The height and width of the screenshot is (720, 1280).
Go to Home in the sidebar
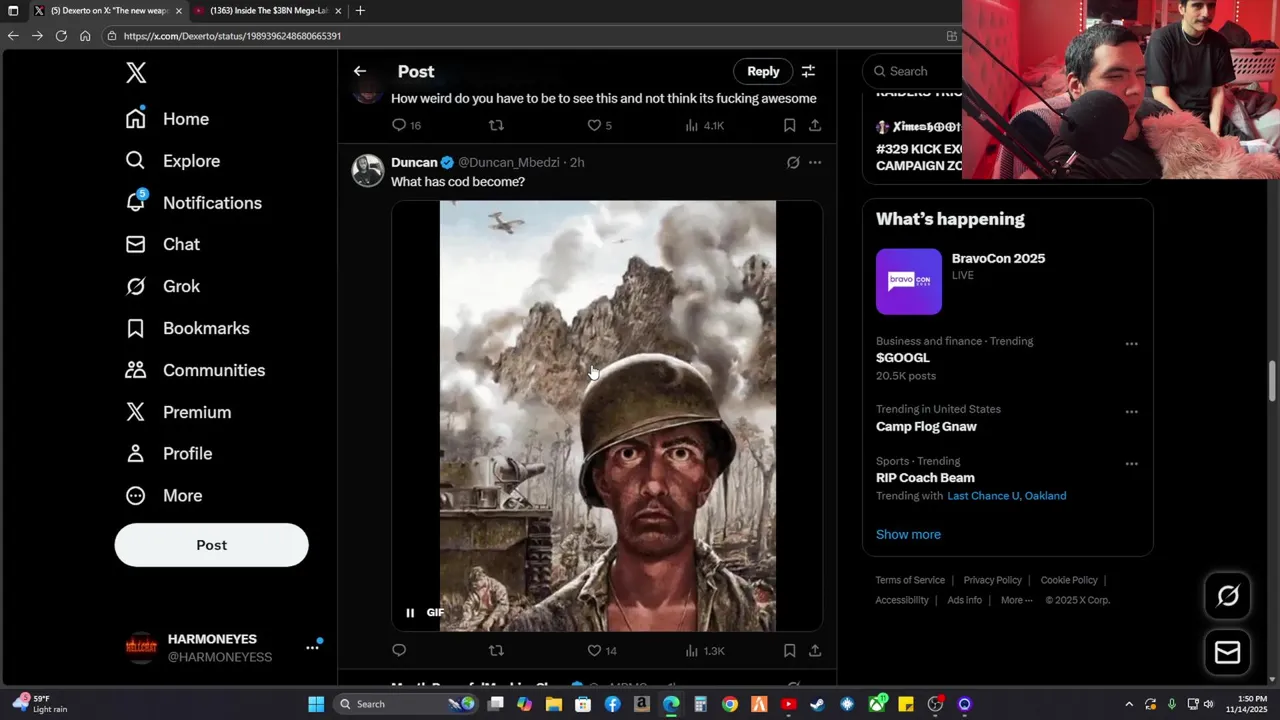point(168,119)
